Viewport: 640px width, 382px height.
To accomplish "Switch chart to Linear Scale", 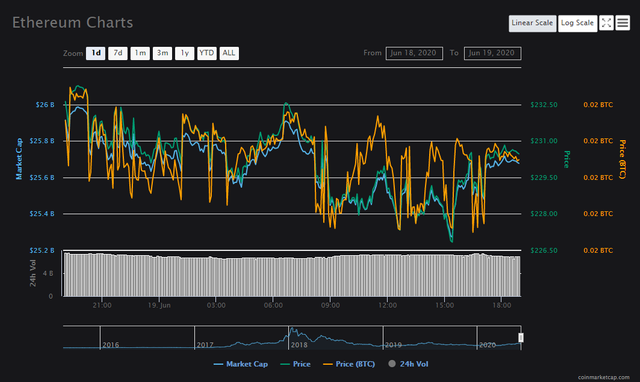I will pyautogui.click(x=532, y=23).
